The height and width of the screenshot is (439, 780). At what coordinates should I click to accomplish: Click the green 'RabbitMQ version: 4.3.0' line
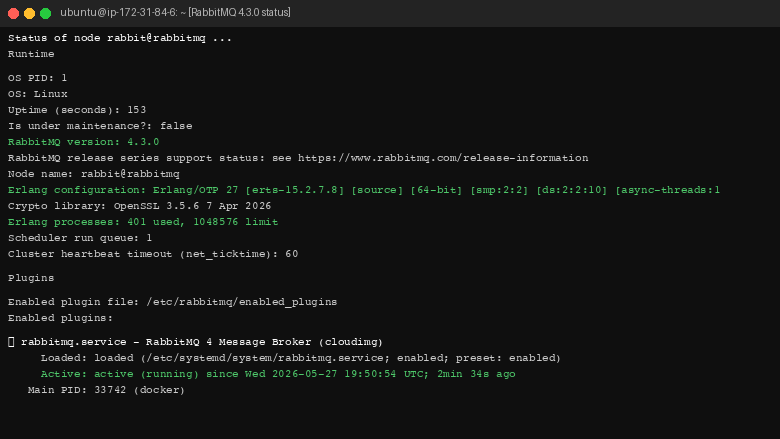[x=84, y=142]
